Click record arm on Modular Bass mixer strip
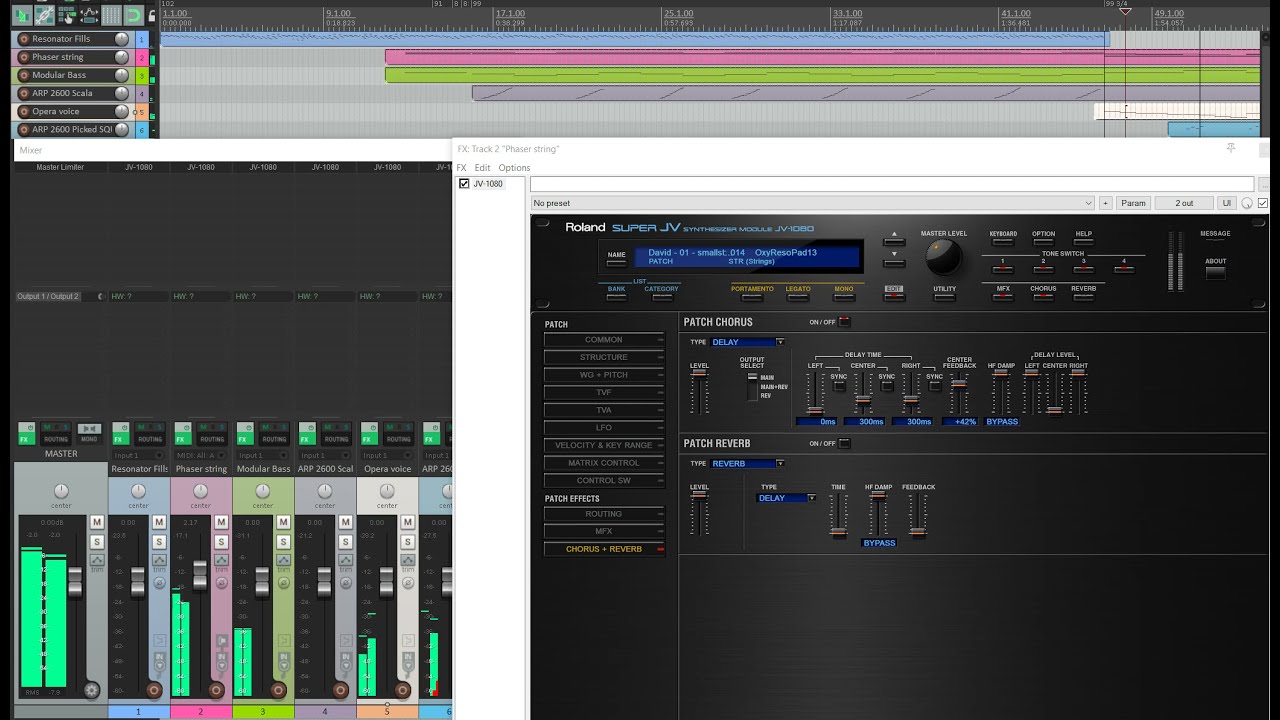The width and height of the screenshot is (1280, 720). [278, 690]
